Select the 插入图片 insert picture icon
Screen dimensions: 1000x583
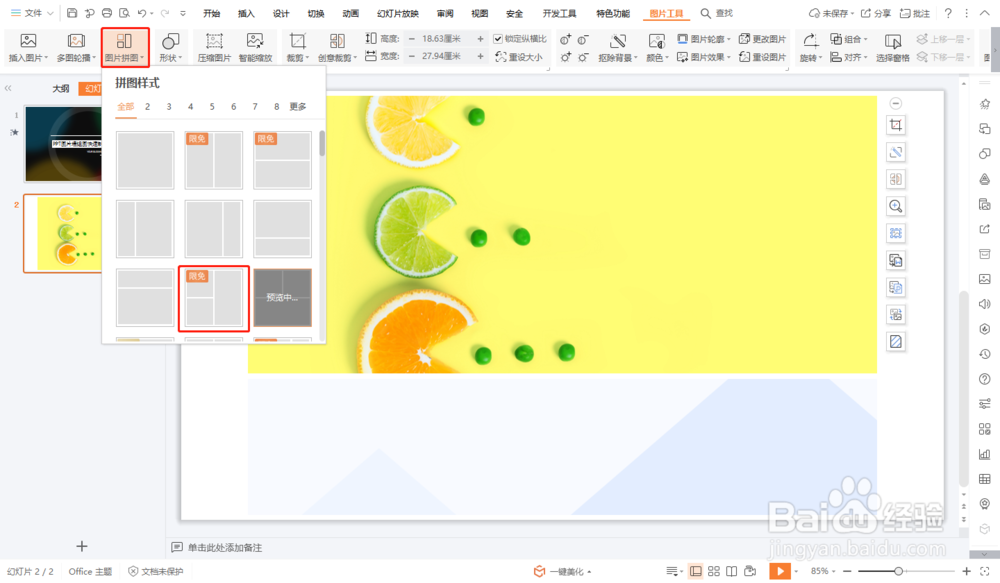27,47
